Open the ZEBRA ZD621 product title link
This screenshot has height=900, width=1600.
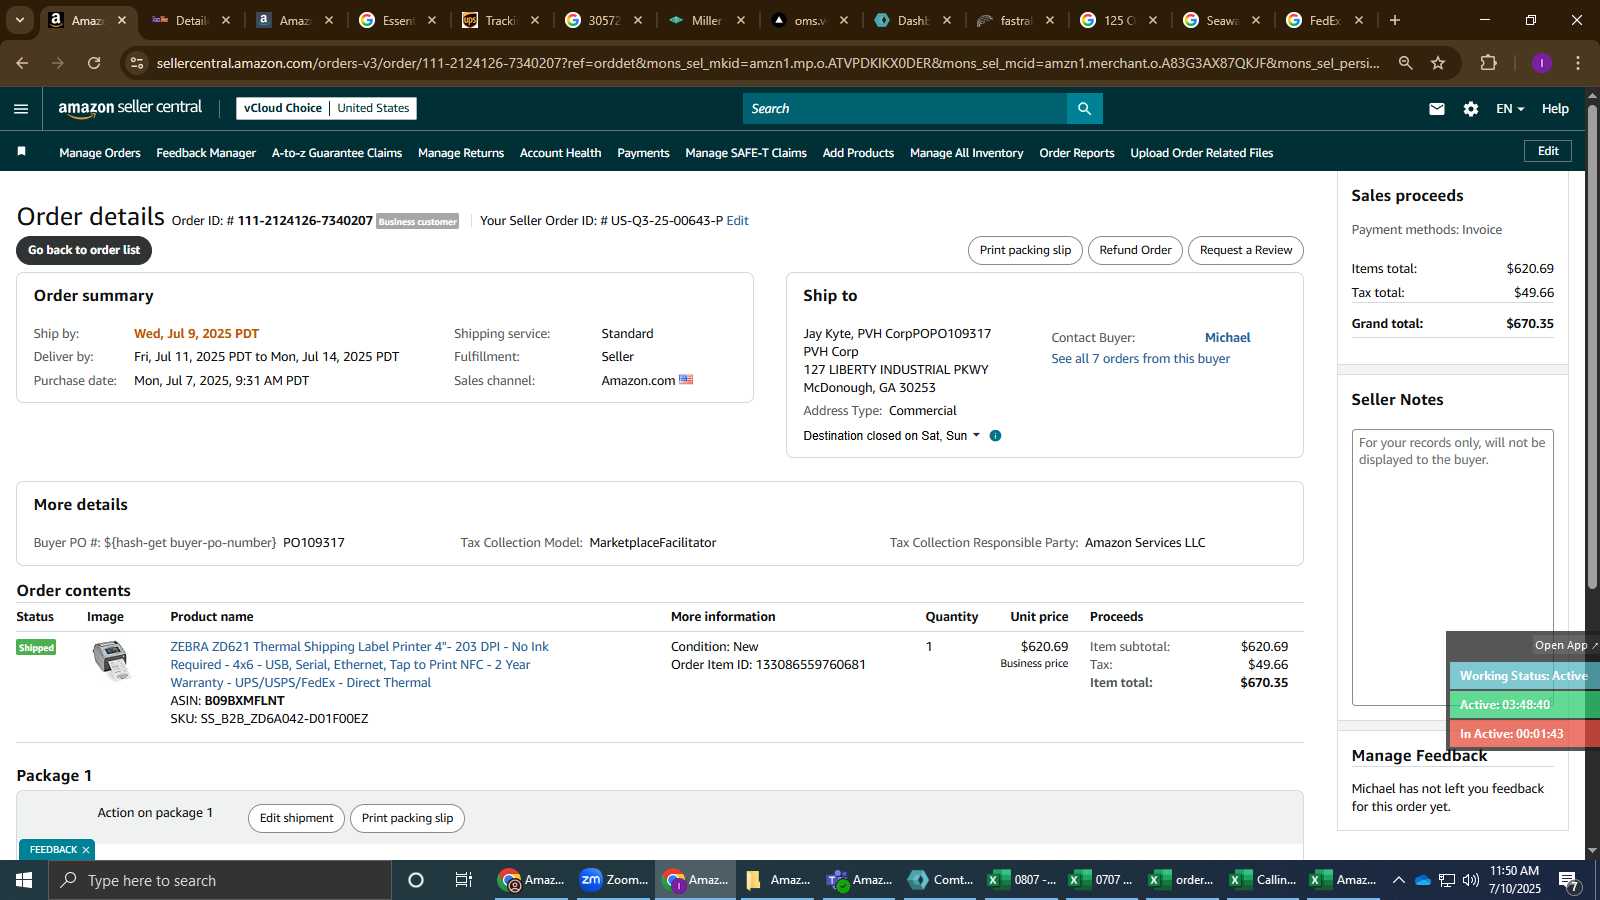coord(360,665)
